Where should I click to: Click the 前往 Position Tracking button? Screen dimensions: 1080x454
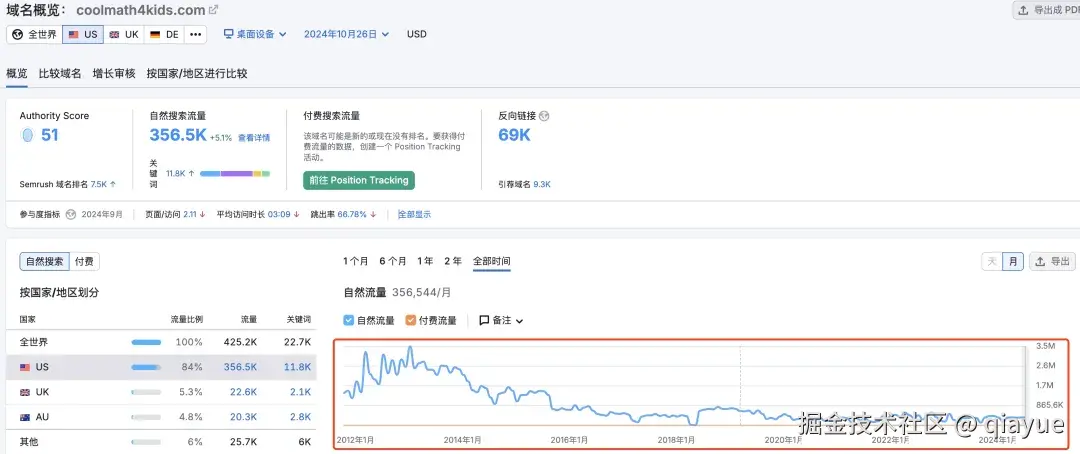pos(359,180)
